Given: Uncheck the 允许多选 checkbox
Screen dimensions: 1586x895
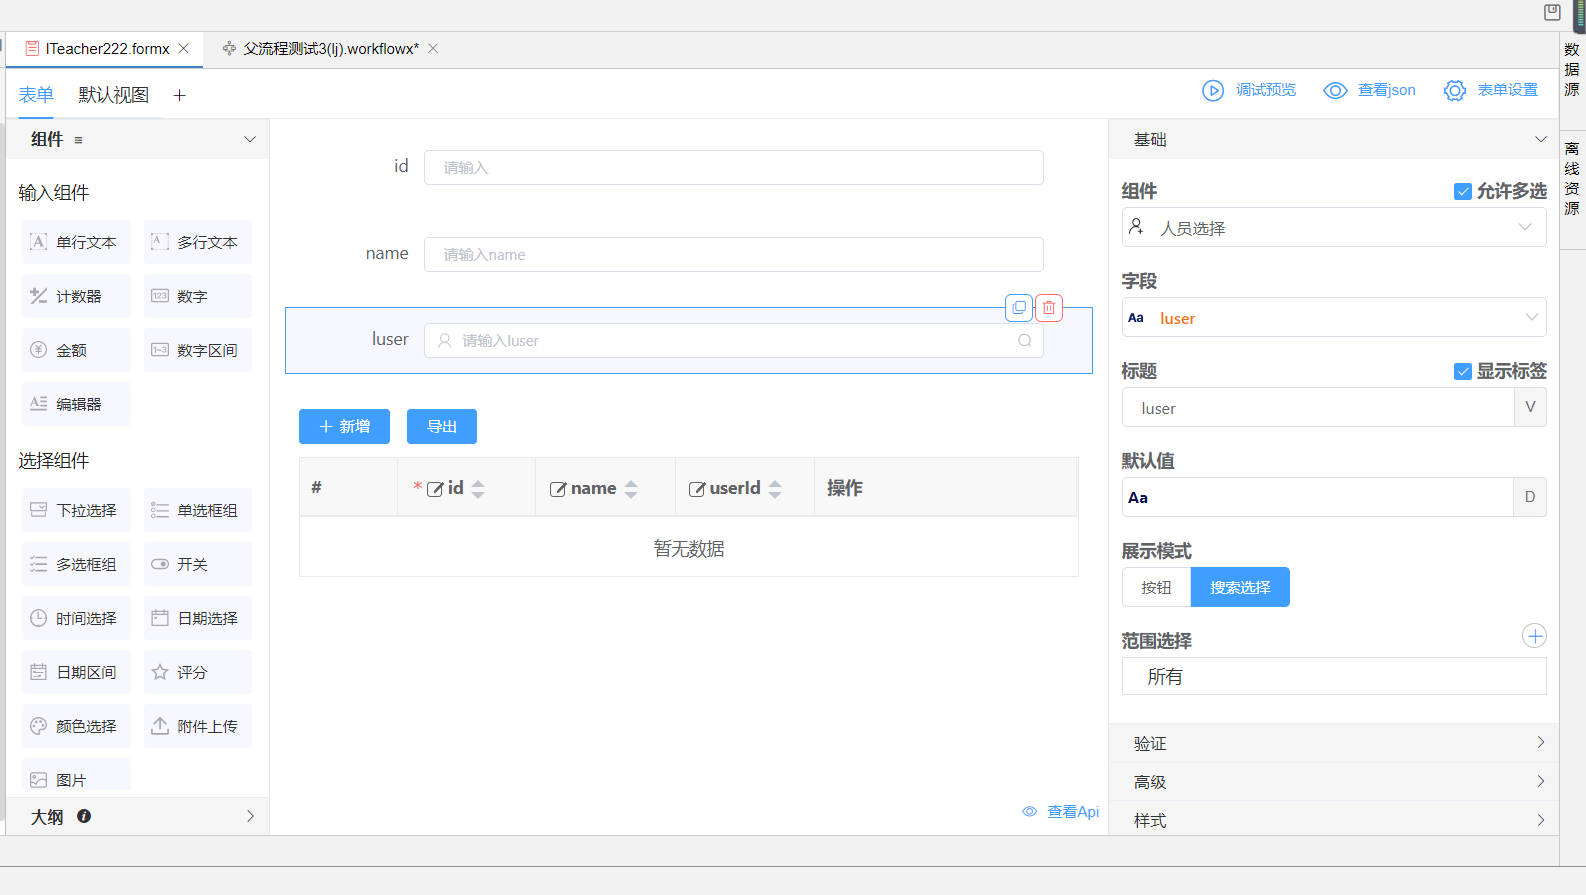Looking at the screenshot, I should pos(1462,192).
